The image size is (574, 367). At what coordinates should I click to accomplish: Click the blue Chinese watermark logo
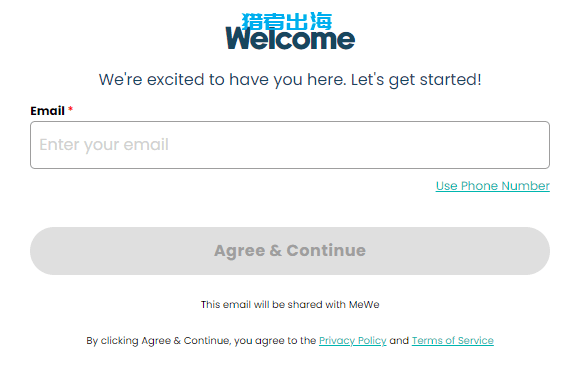click(287, 21)
